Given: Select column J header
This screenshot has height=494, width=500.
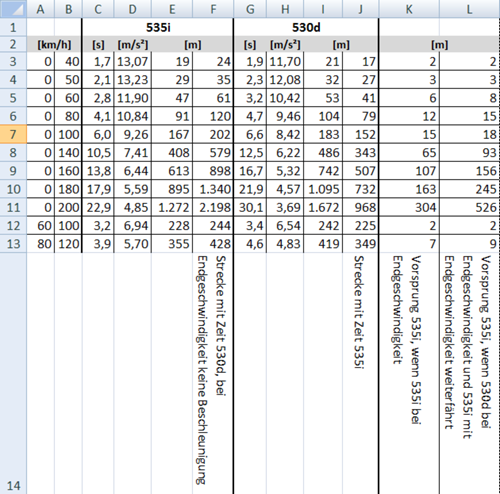Looking at the screenshot, I should (x=360, y=9).
